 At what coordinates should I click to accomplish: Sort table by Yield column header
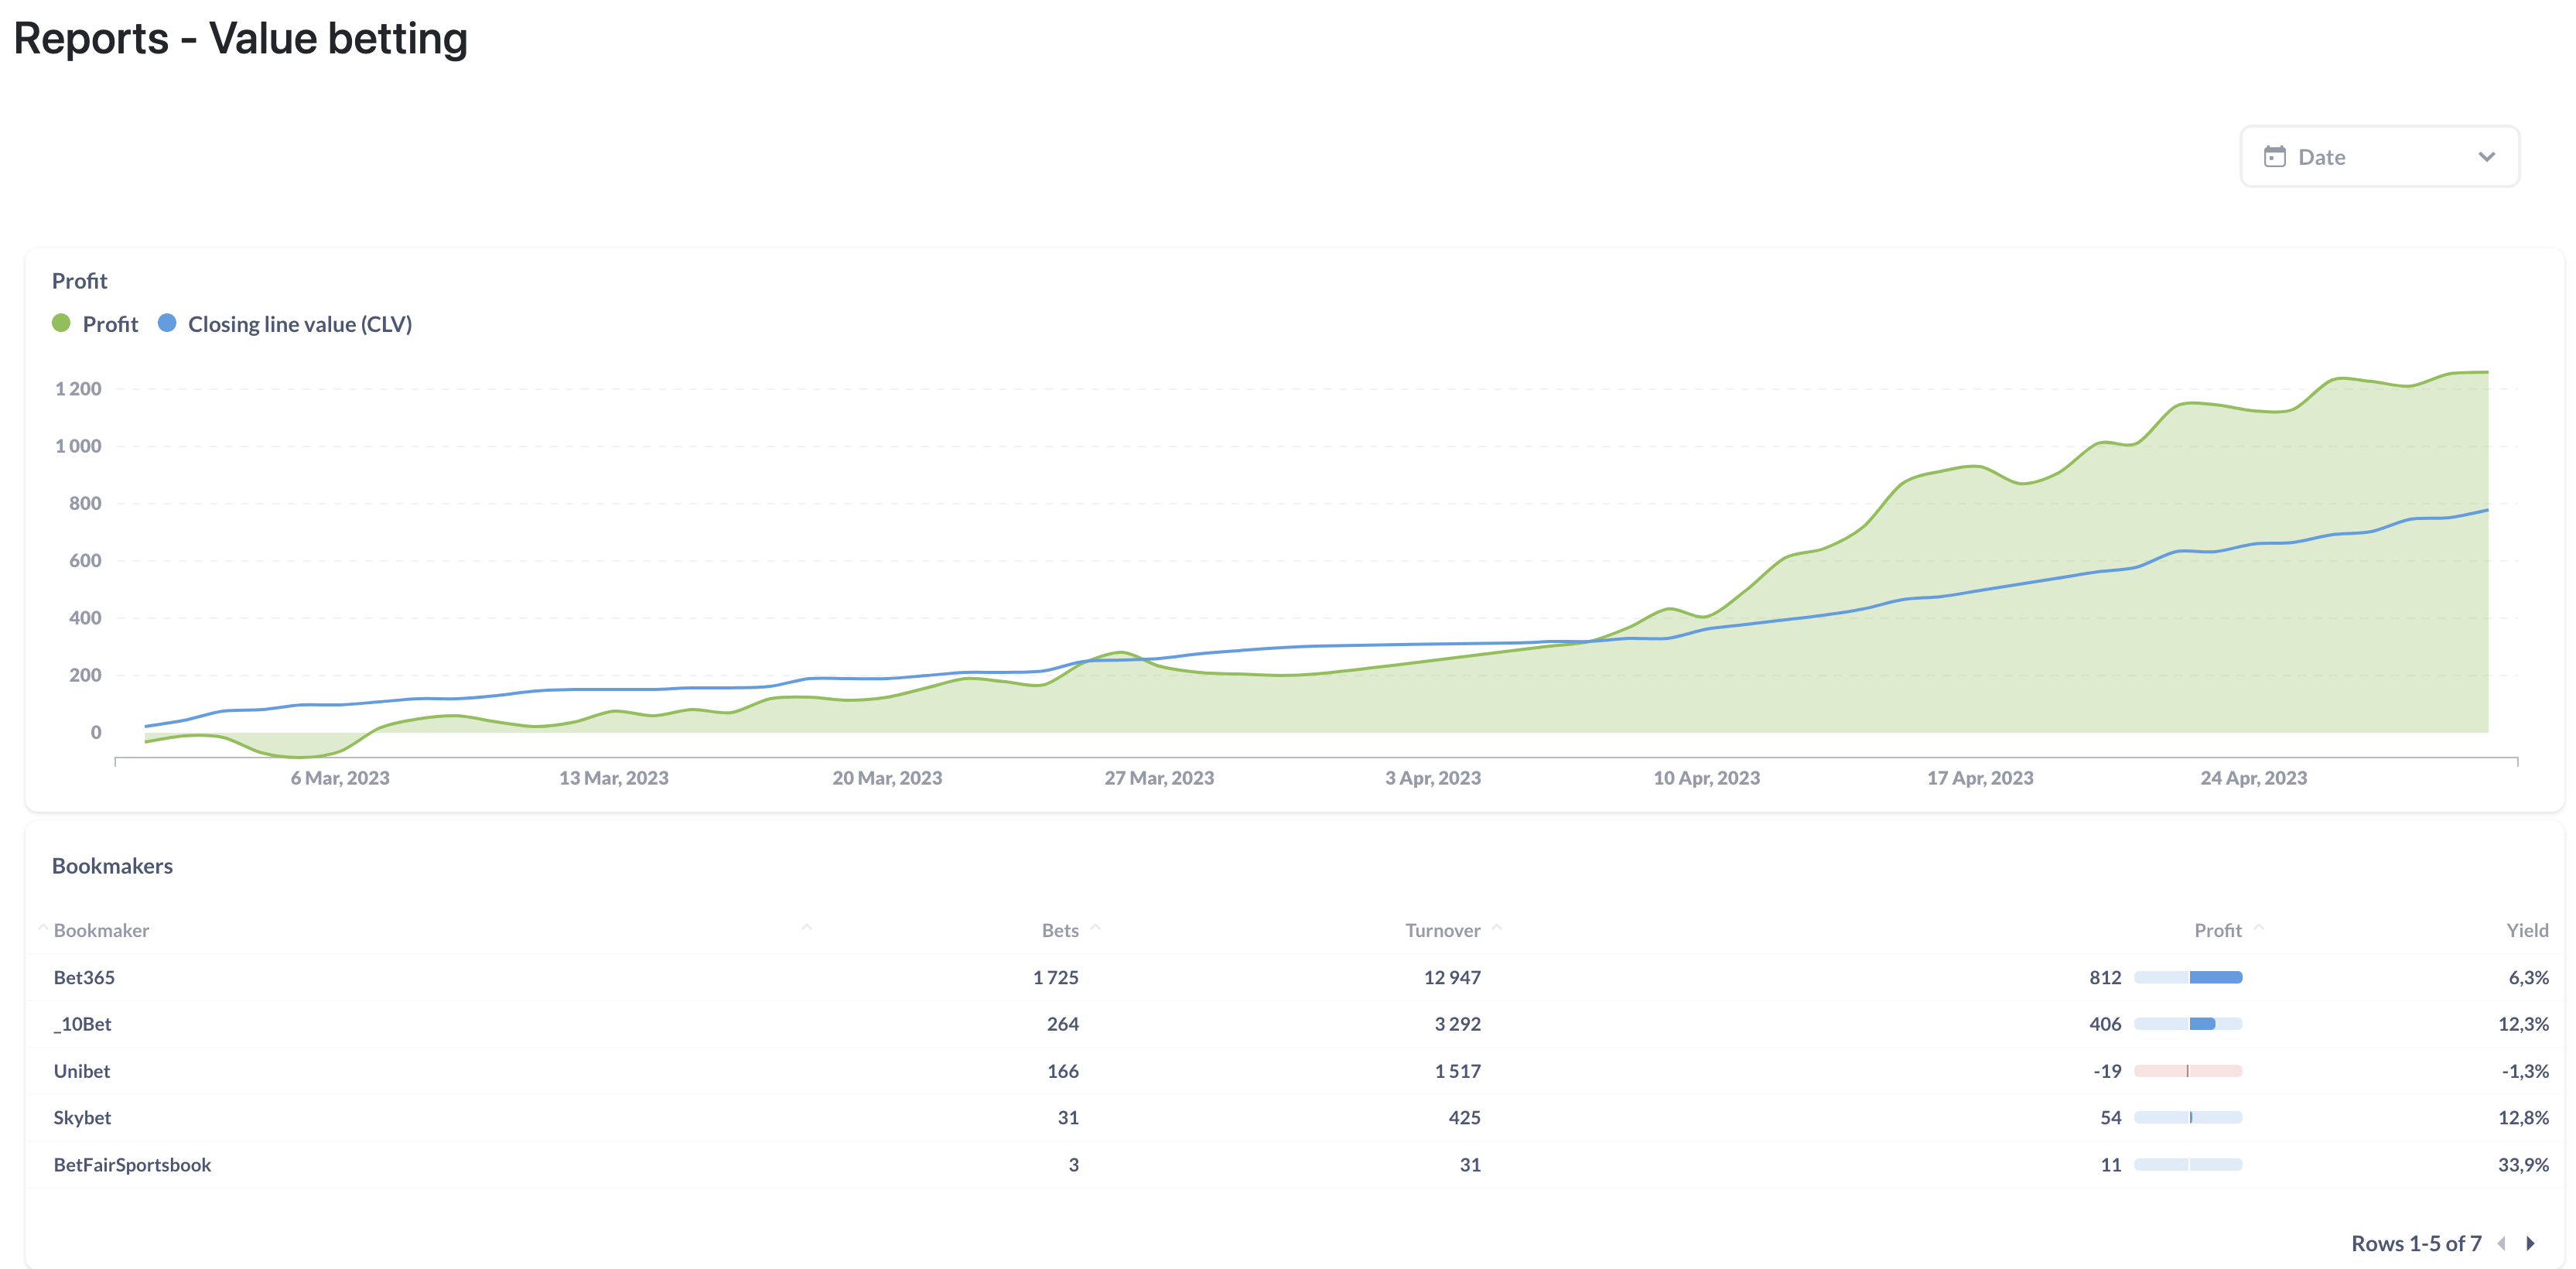click(x=2527, y=930)
